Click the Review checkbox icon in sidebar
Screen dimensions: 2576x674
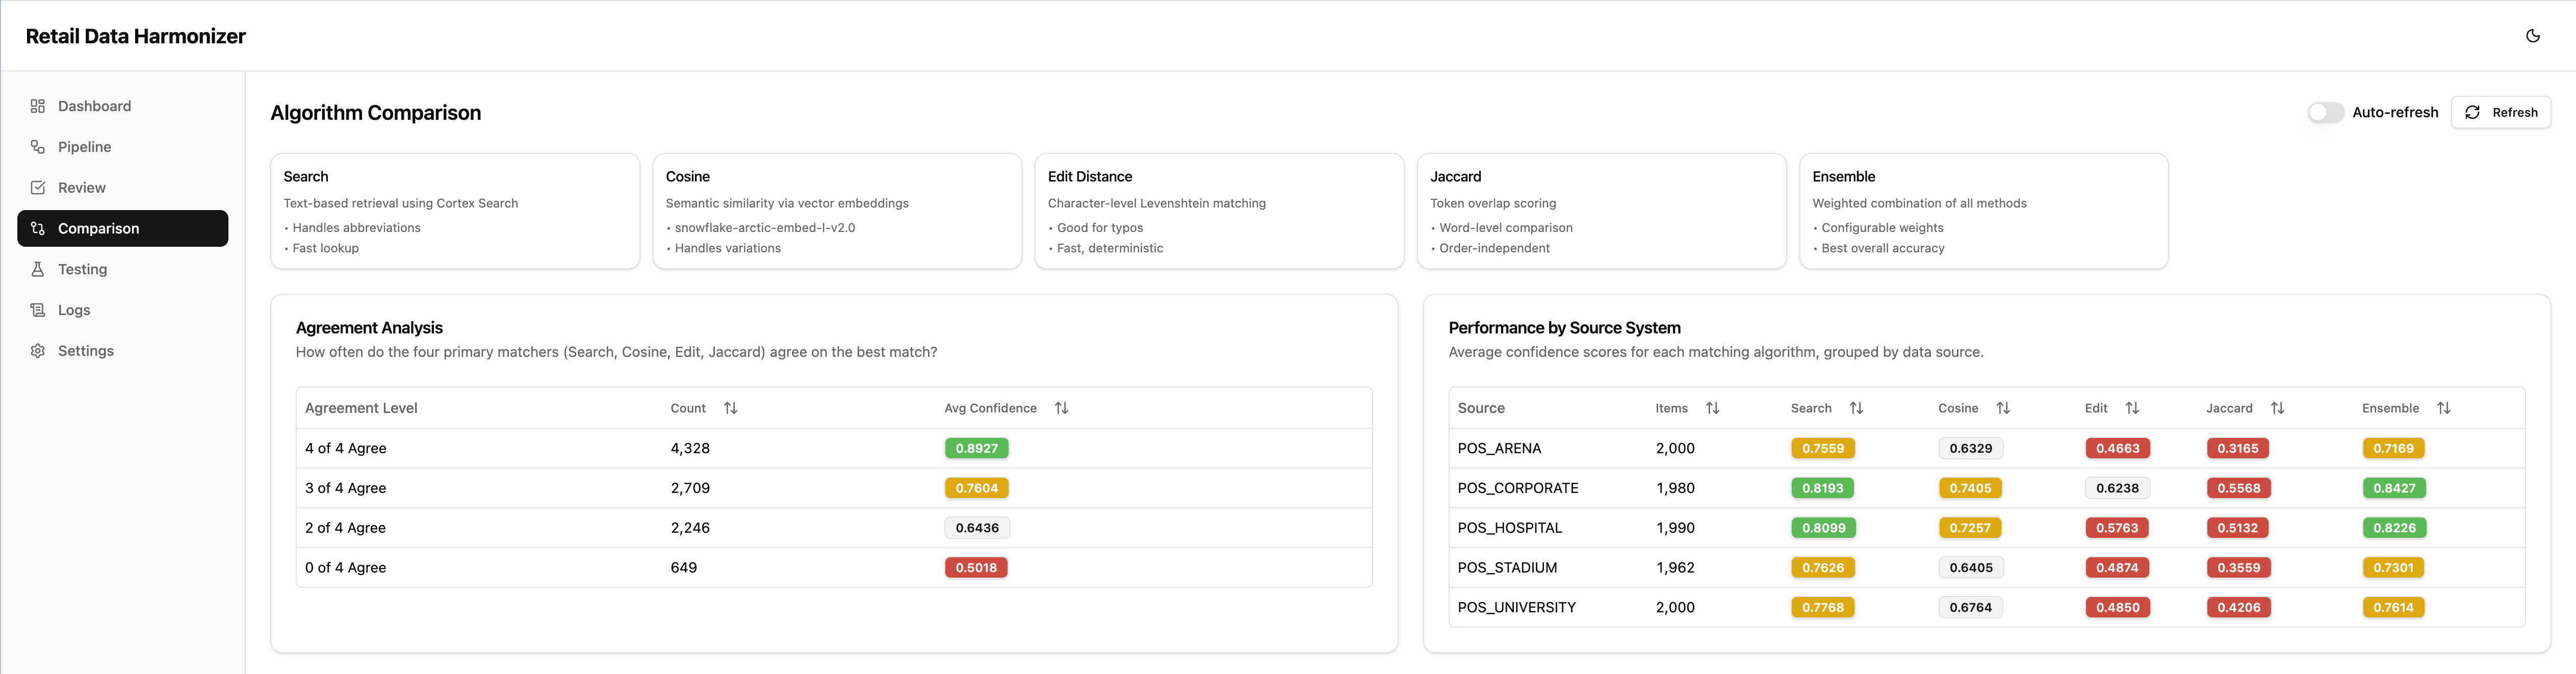[38, 188]
